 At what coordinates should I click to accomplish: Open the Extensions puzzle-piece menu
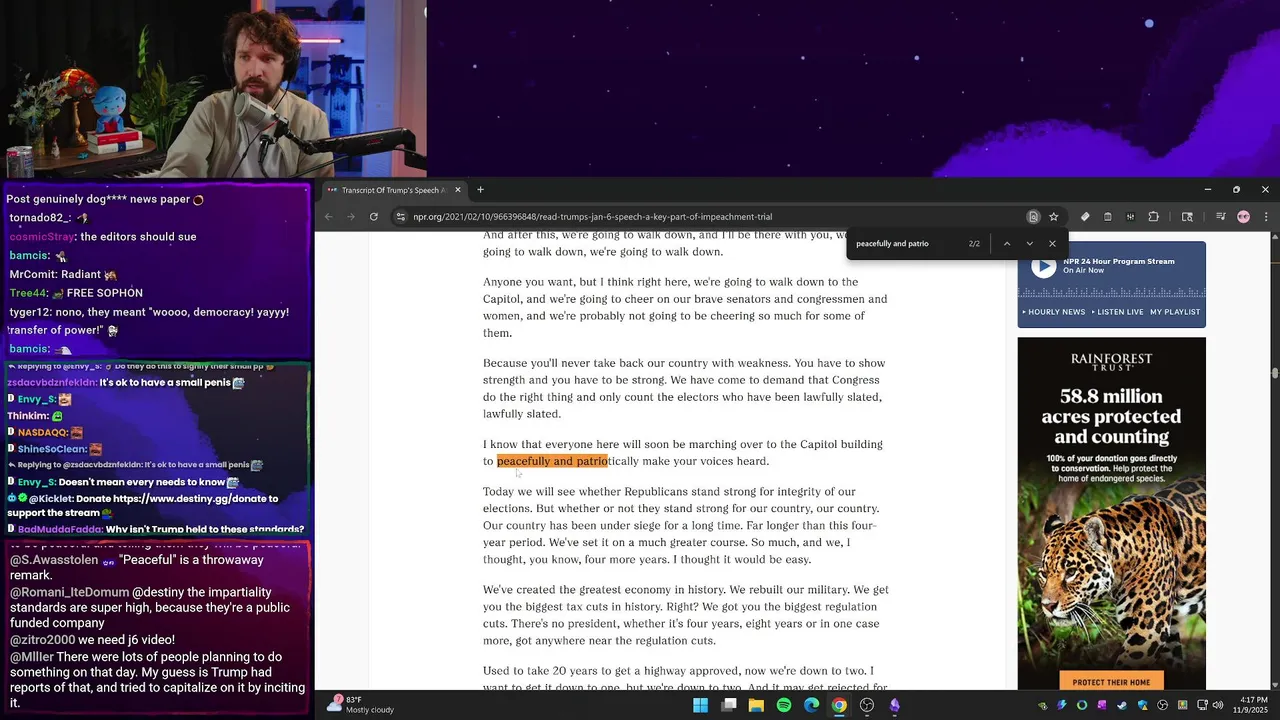pyautogui.click(x=1153, y=216)
